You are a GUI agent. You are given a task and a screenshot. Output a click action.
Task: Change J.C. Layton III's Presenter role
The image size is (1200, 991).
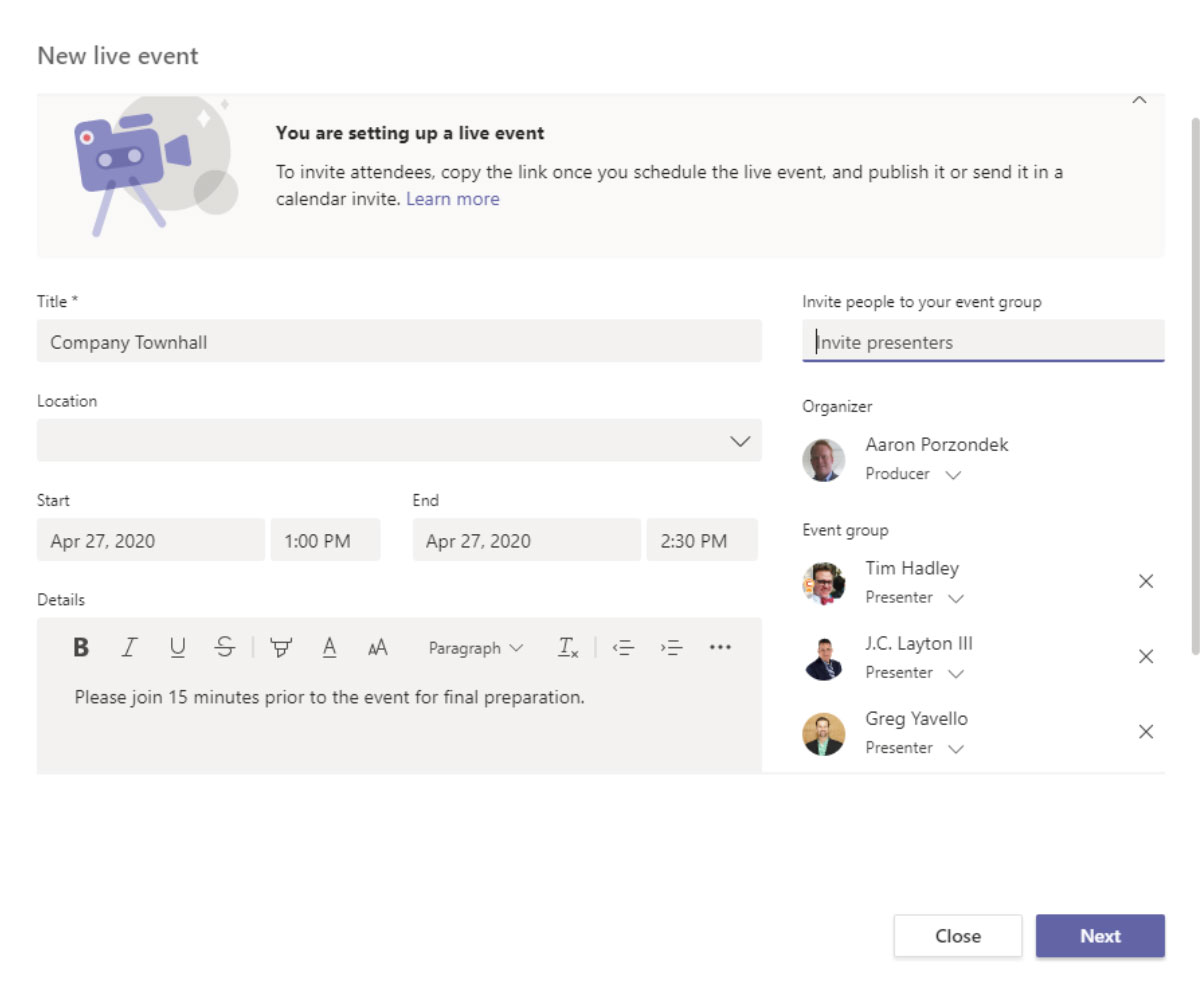coord(915,672)
